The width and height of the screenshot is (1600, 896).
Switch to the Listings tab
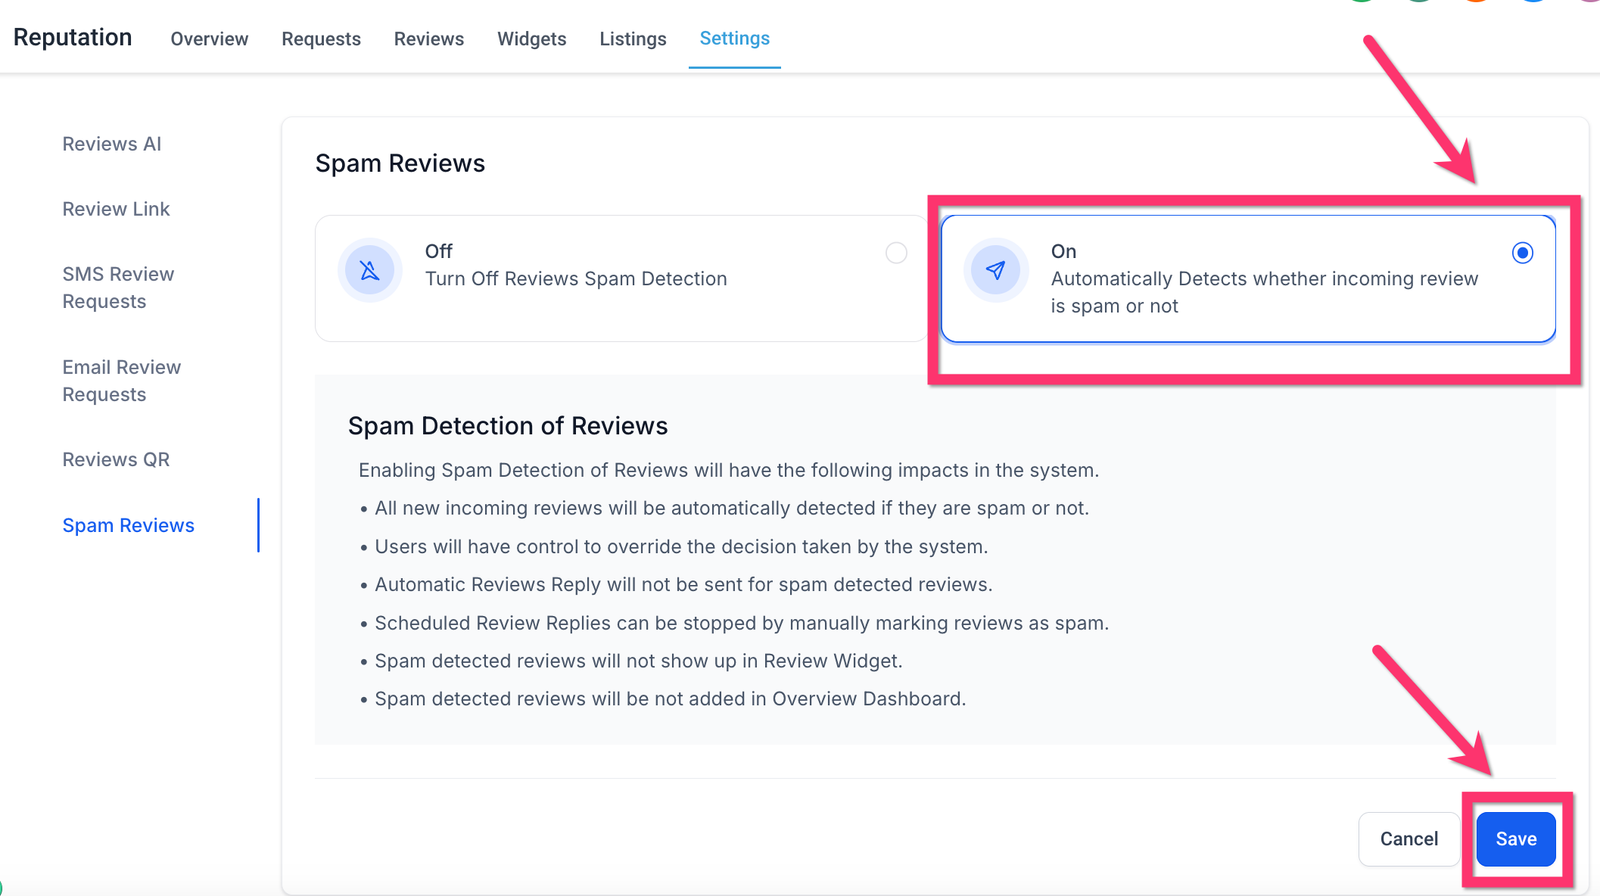(633, 39)
